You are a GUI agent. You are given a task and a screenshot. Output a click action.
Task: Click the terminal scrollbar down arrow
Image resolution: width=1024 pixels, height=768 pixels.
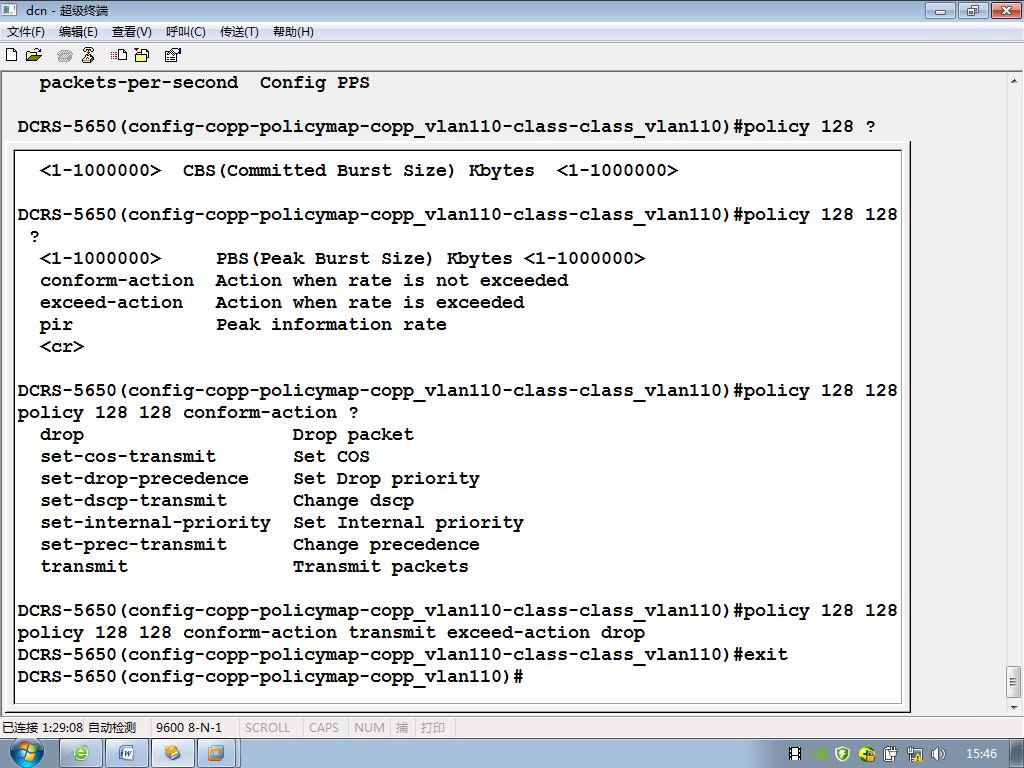coord(1014,707)
